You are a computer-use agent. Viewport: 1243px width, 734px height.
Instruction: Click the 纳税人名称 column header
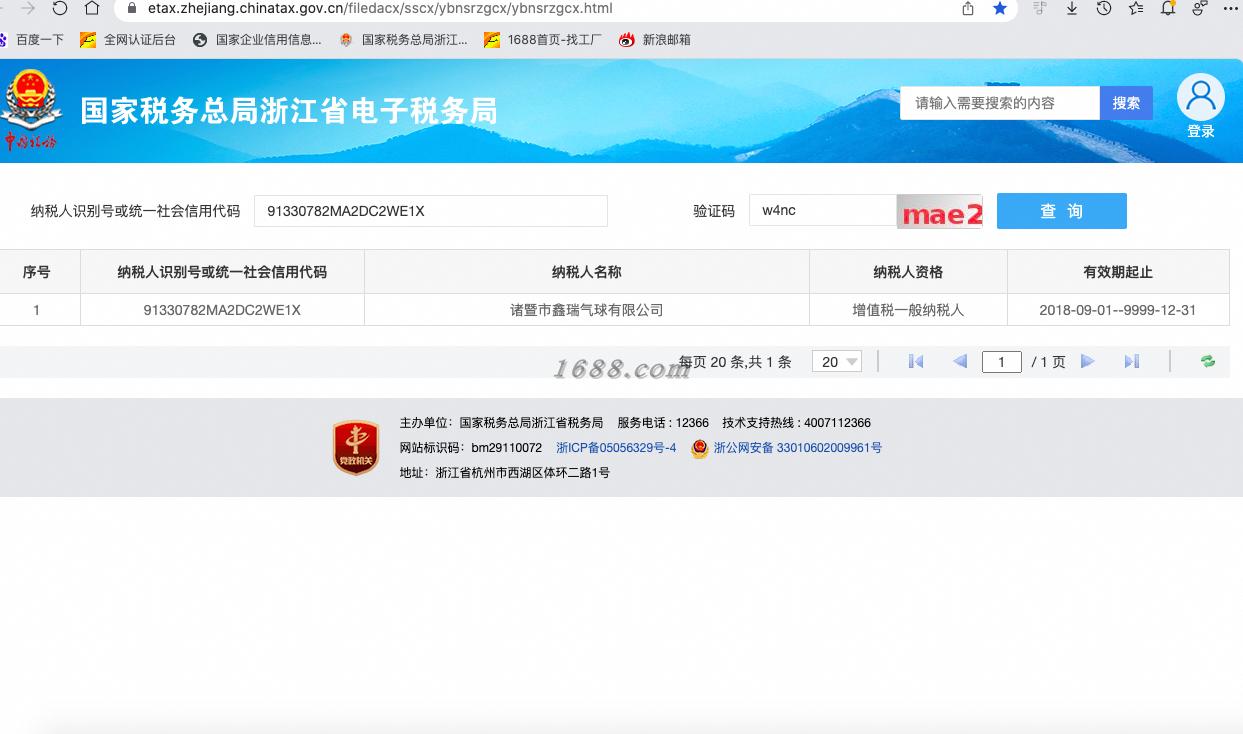click(587, 272)
